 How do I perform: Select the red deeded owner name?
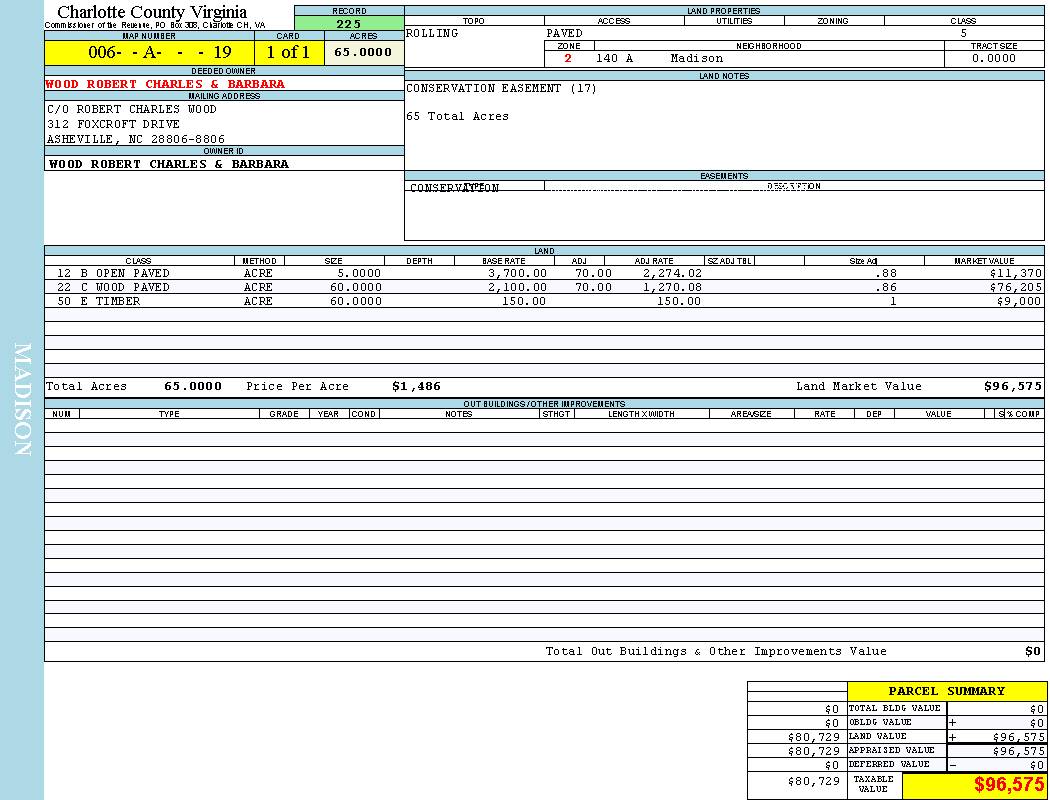(x=166, y=84)
